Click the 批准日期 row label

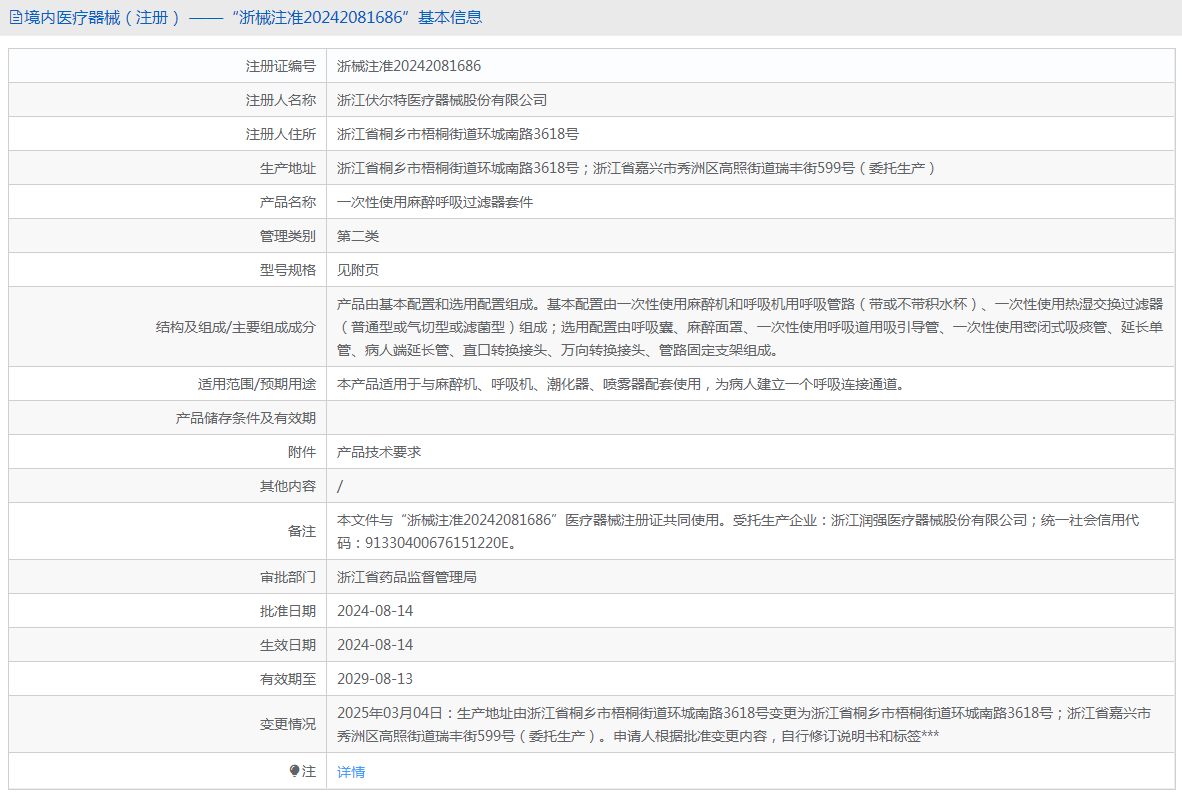[x=288, y=611]
